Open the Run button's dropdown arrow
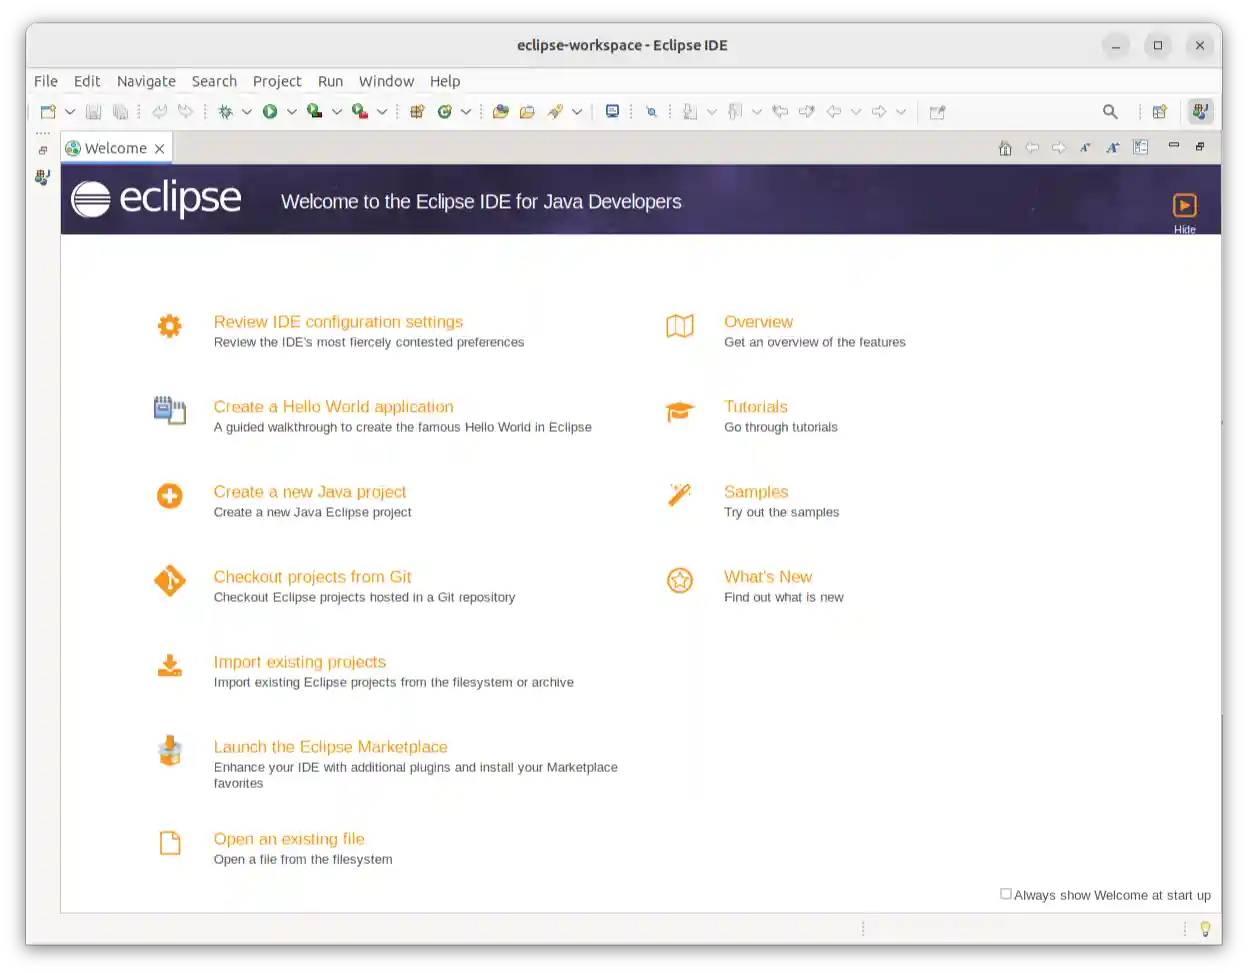 pos(292,112)
